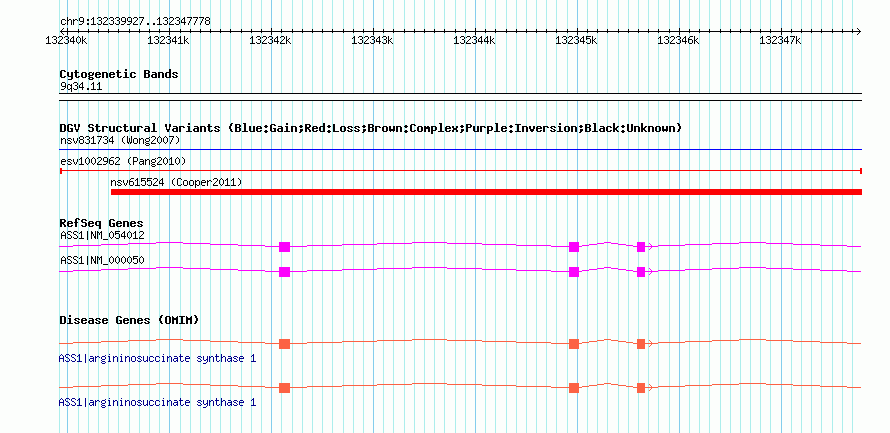890x433 pixels.
Task: Select upper OMIM ASS1 exon near 132345k
Action: 574,344
